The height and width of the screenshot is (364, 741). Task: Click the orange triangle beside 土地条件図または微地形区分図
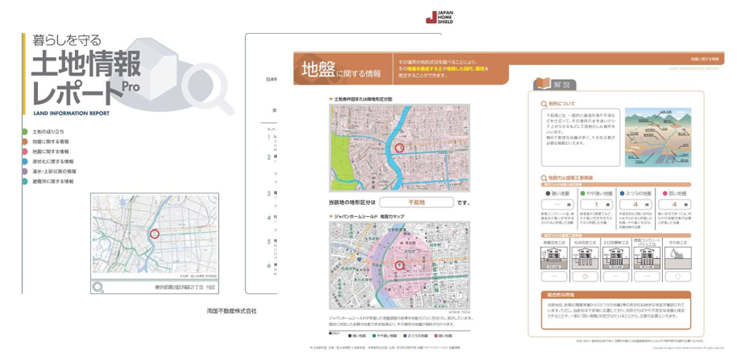click(331, 99)
